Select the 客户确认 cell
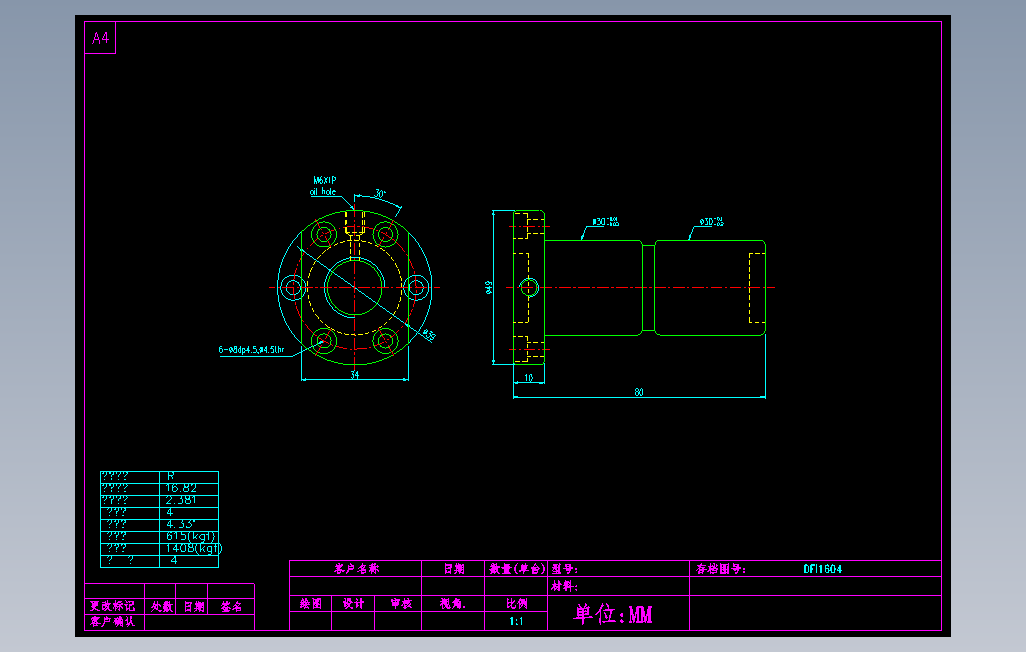Screen dimensions: 1026x652 pyautogui.click(x=113, y=621)
